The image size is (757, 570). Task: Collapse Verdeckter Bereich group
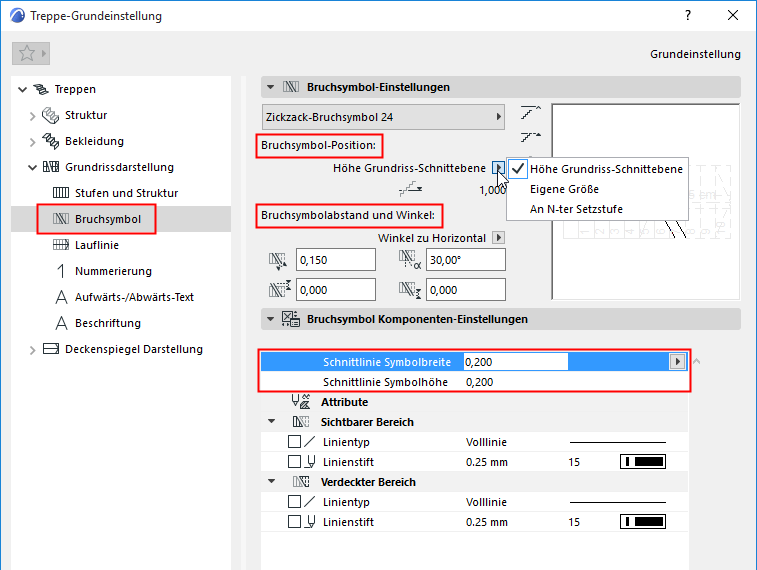click(x=272, y=481)
